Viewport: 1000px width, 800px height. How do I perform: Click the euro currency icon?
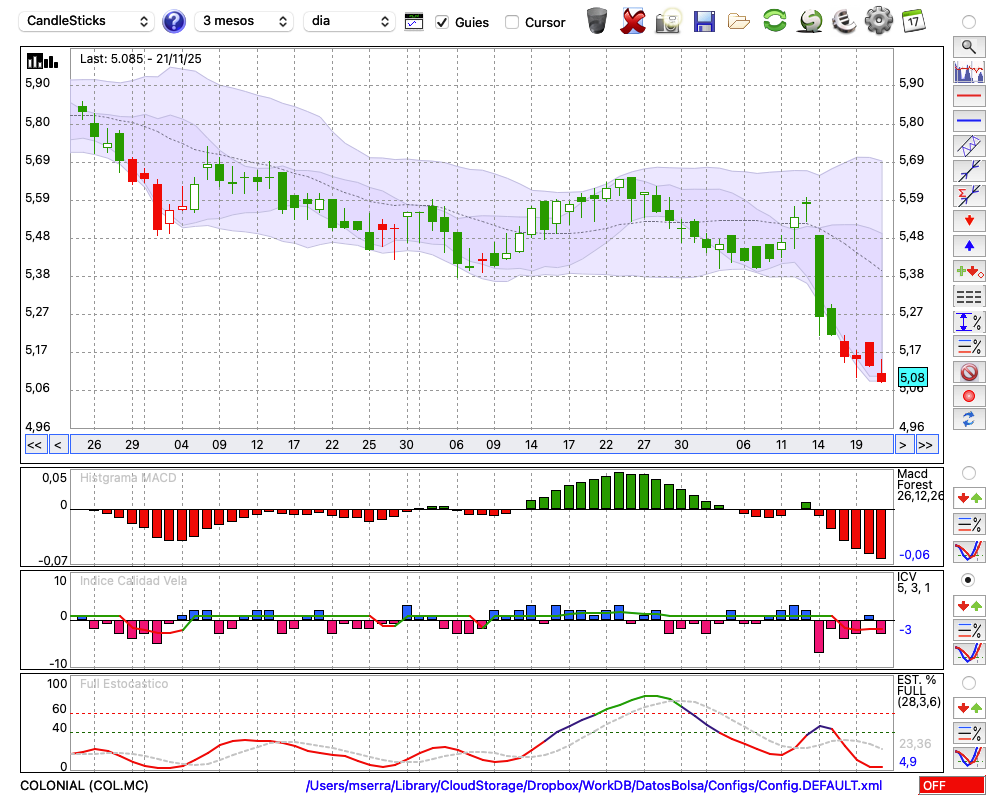(844, 21)
